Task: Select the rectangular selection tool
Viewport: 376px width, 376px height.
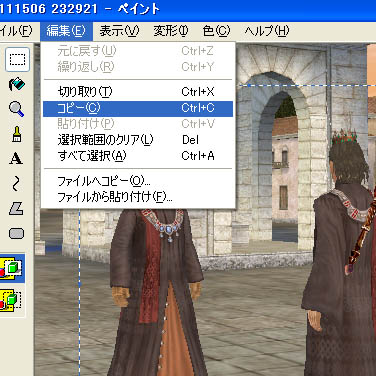Action: (17, 60)
